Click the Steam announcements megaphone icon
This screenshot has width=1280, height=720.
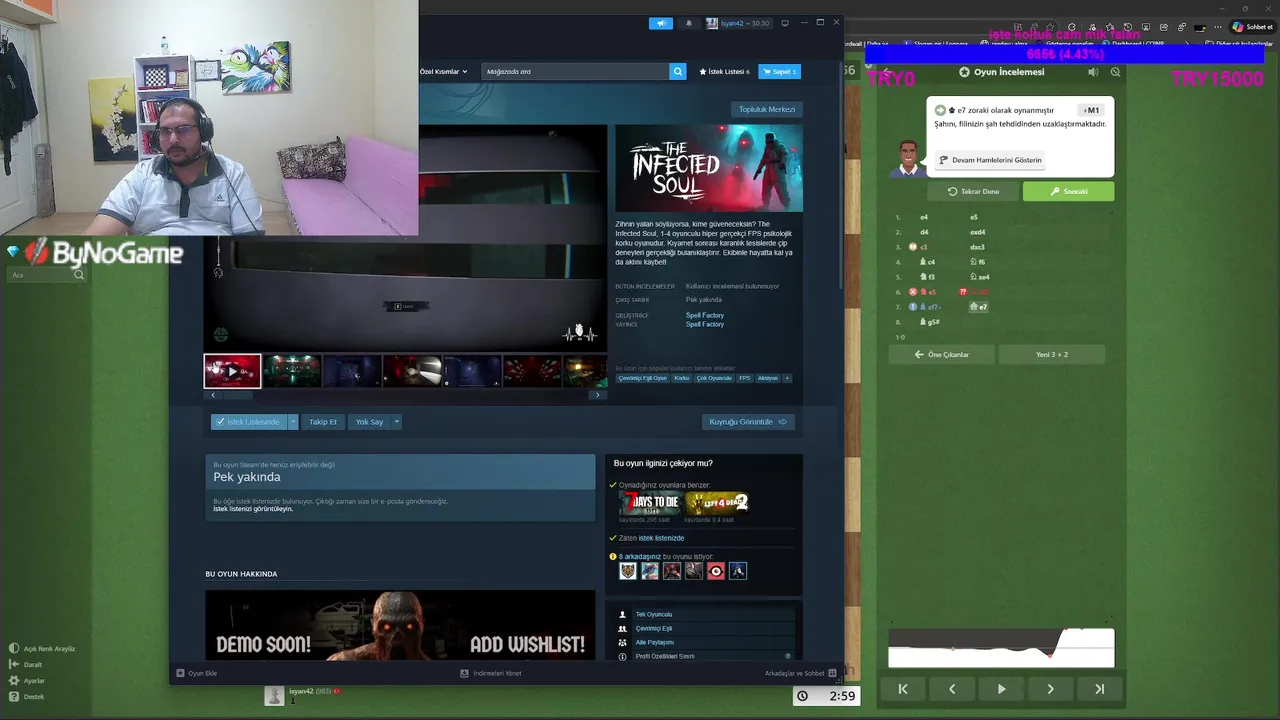pyautogui.click(x=660, y=23)
